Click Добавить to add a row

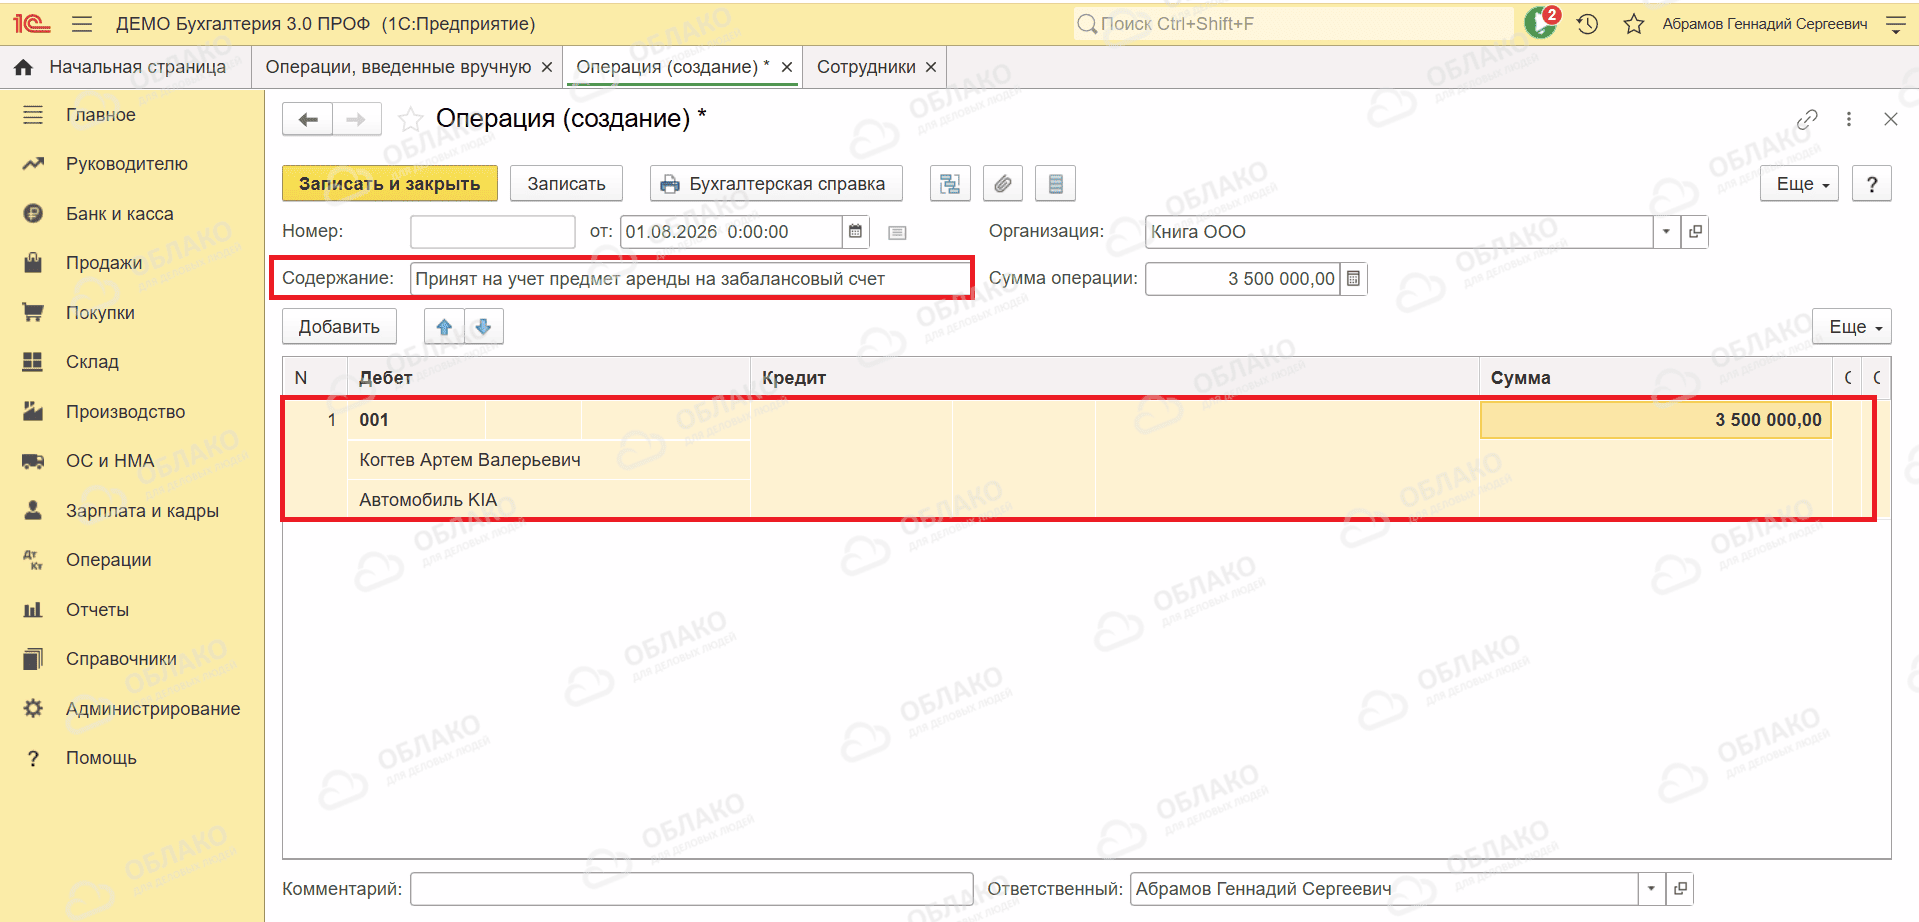(339, 327)
